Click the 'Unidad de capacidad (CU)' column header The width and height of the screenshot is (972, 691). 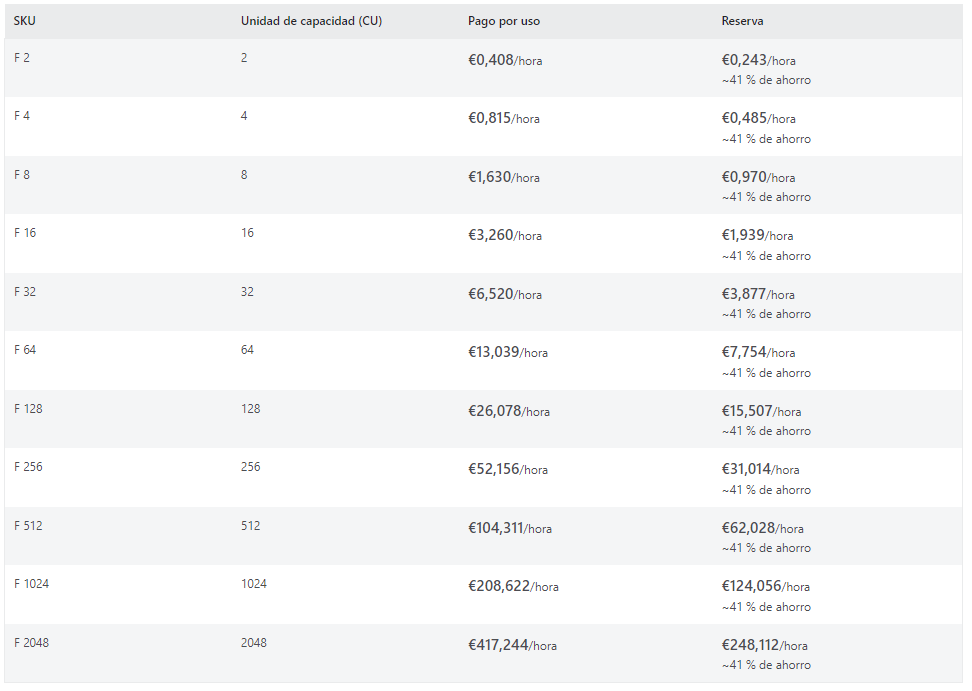pos(310,21)
